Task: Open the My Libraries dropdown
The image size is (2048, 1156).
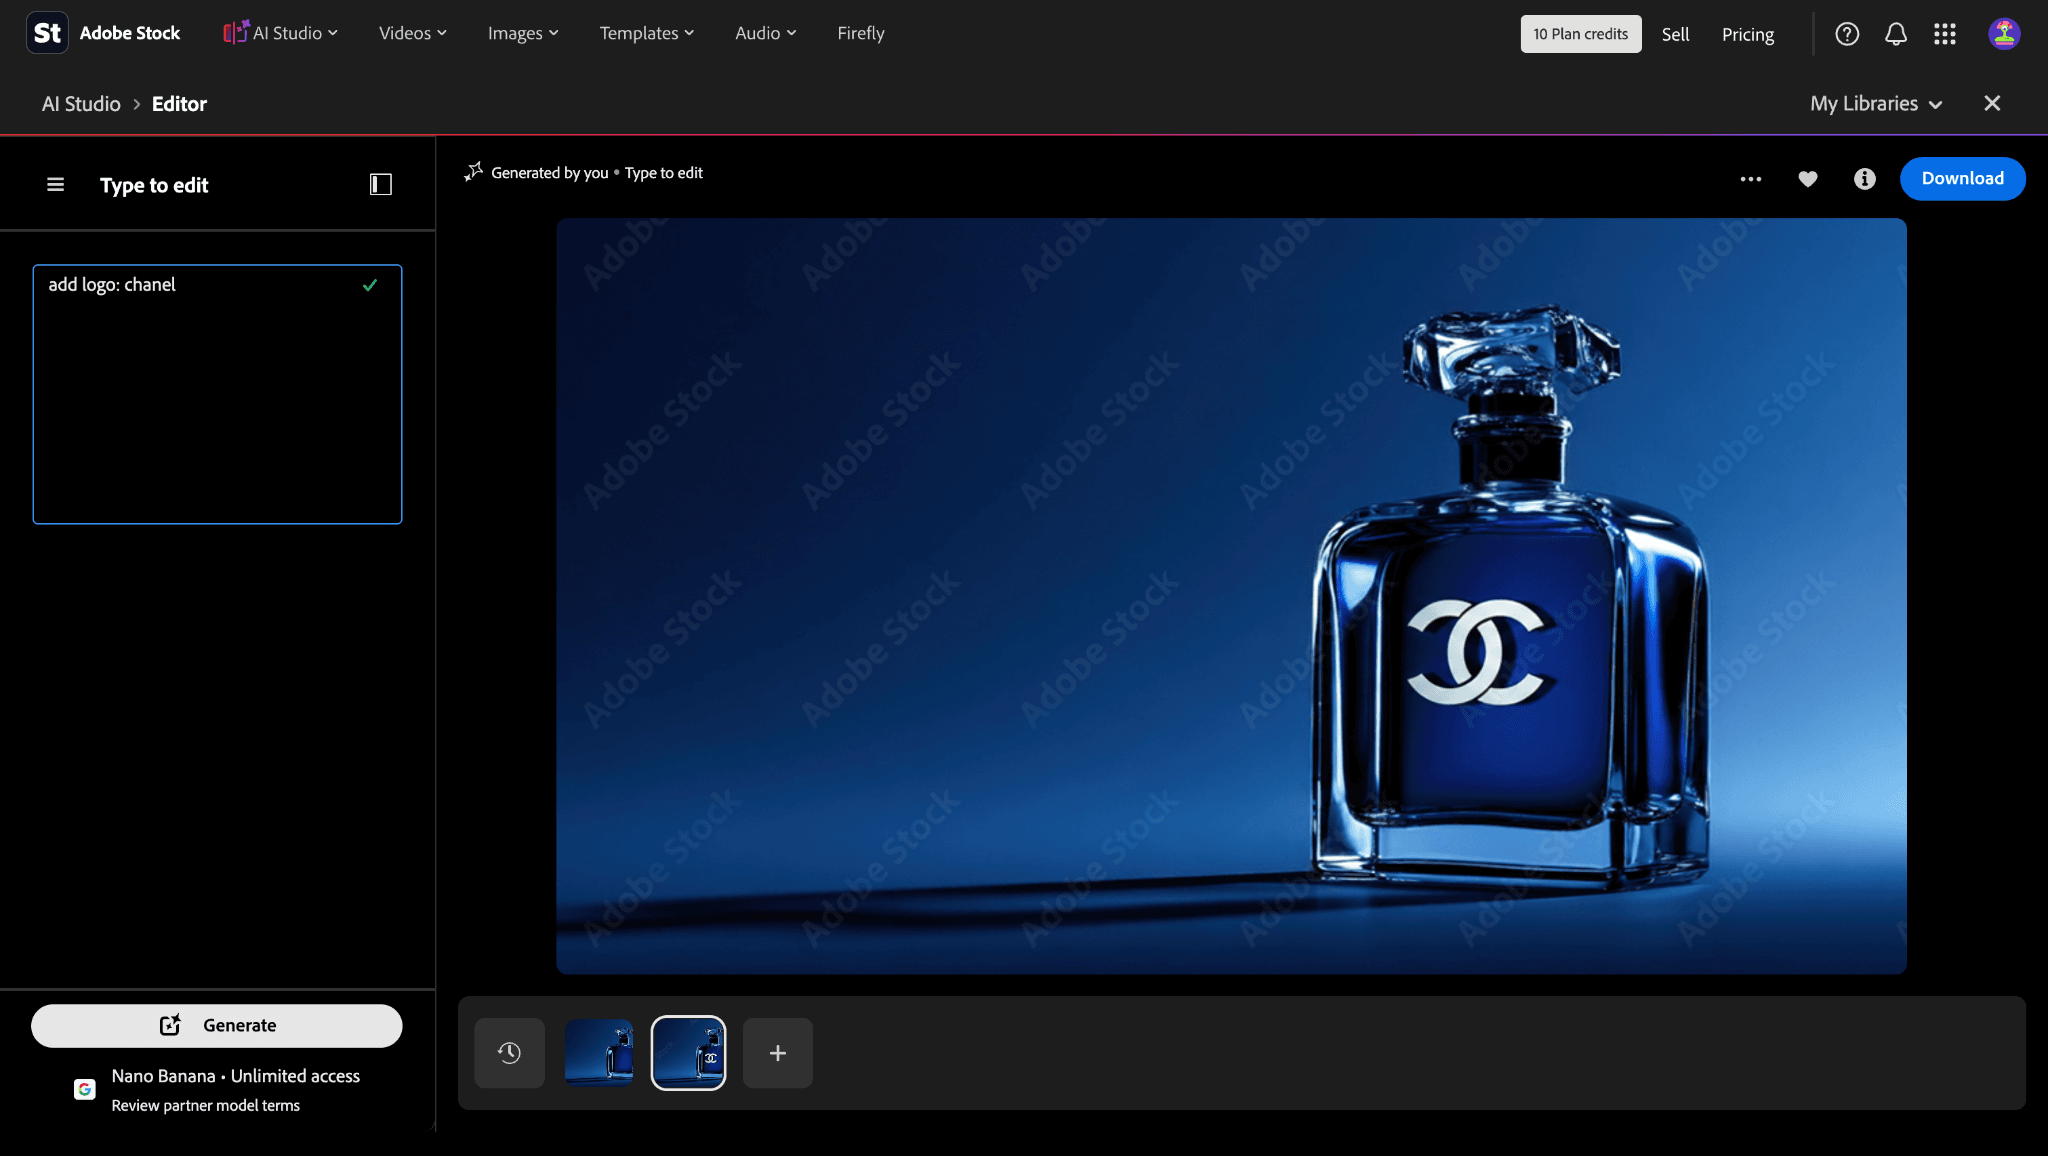Action: pyautogui.click(x=1876, y=103)
